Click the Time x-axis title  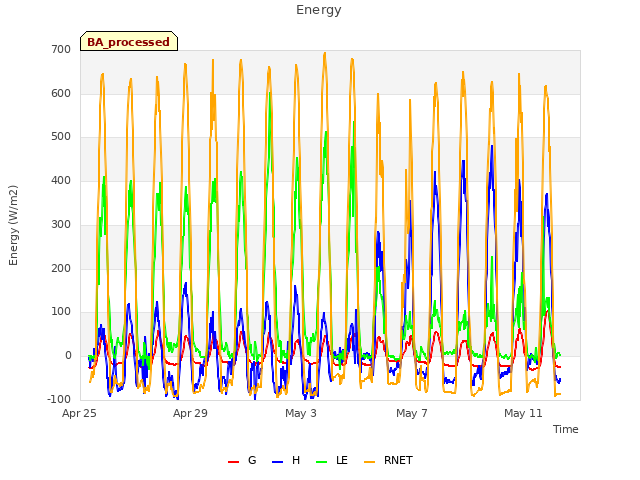pyautogui.click(x=566, y=429)
